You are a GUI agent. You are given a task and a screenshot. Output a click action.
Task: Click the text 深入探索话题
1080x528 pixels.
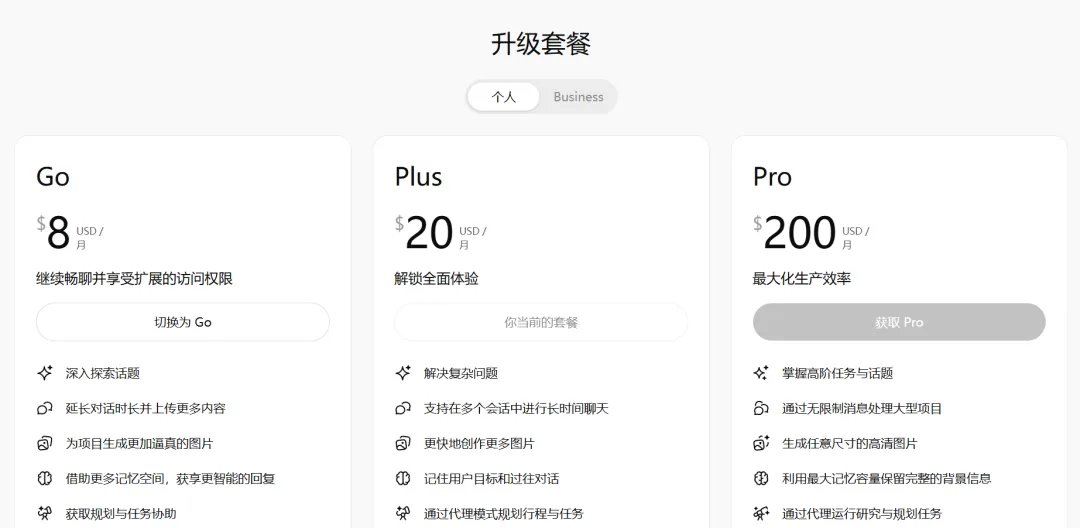coord(103,374)
